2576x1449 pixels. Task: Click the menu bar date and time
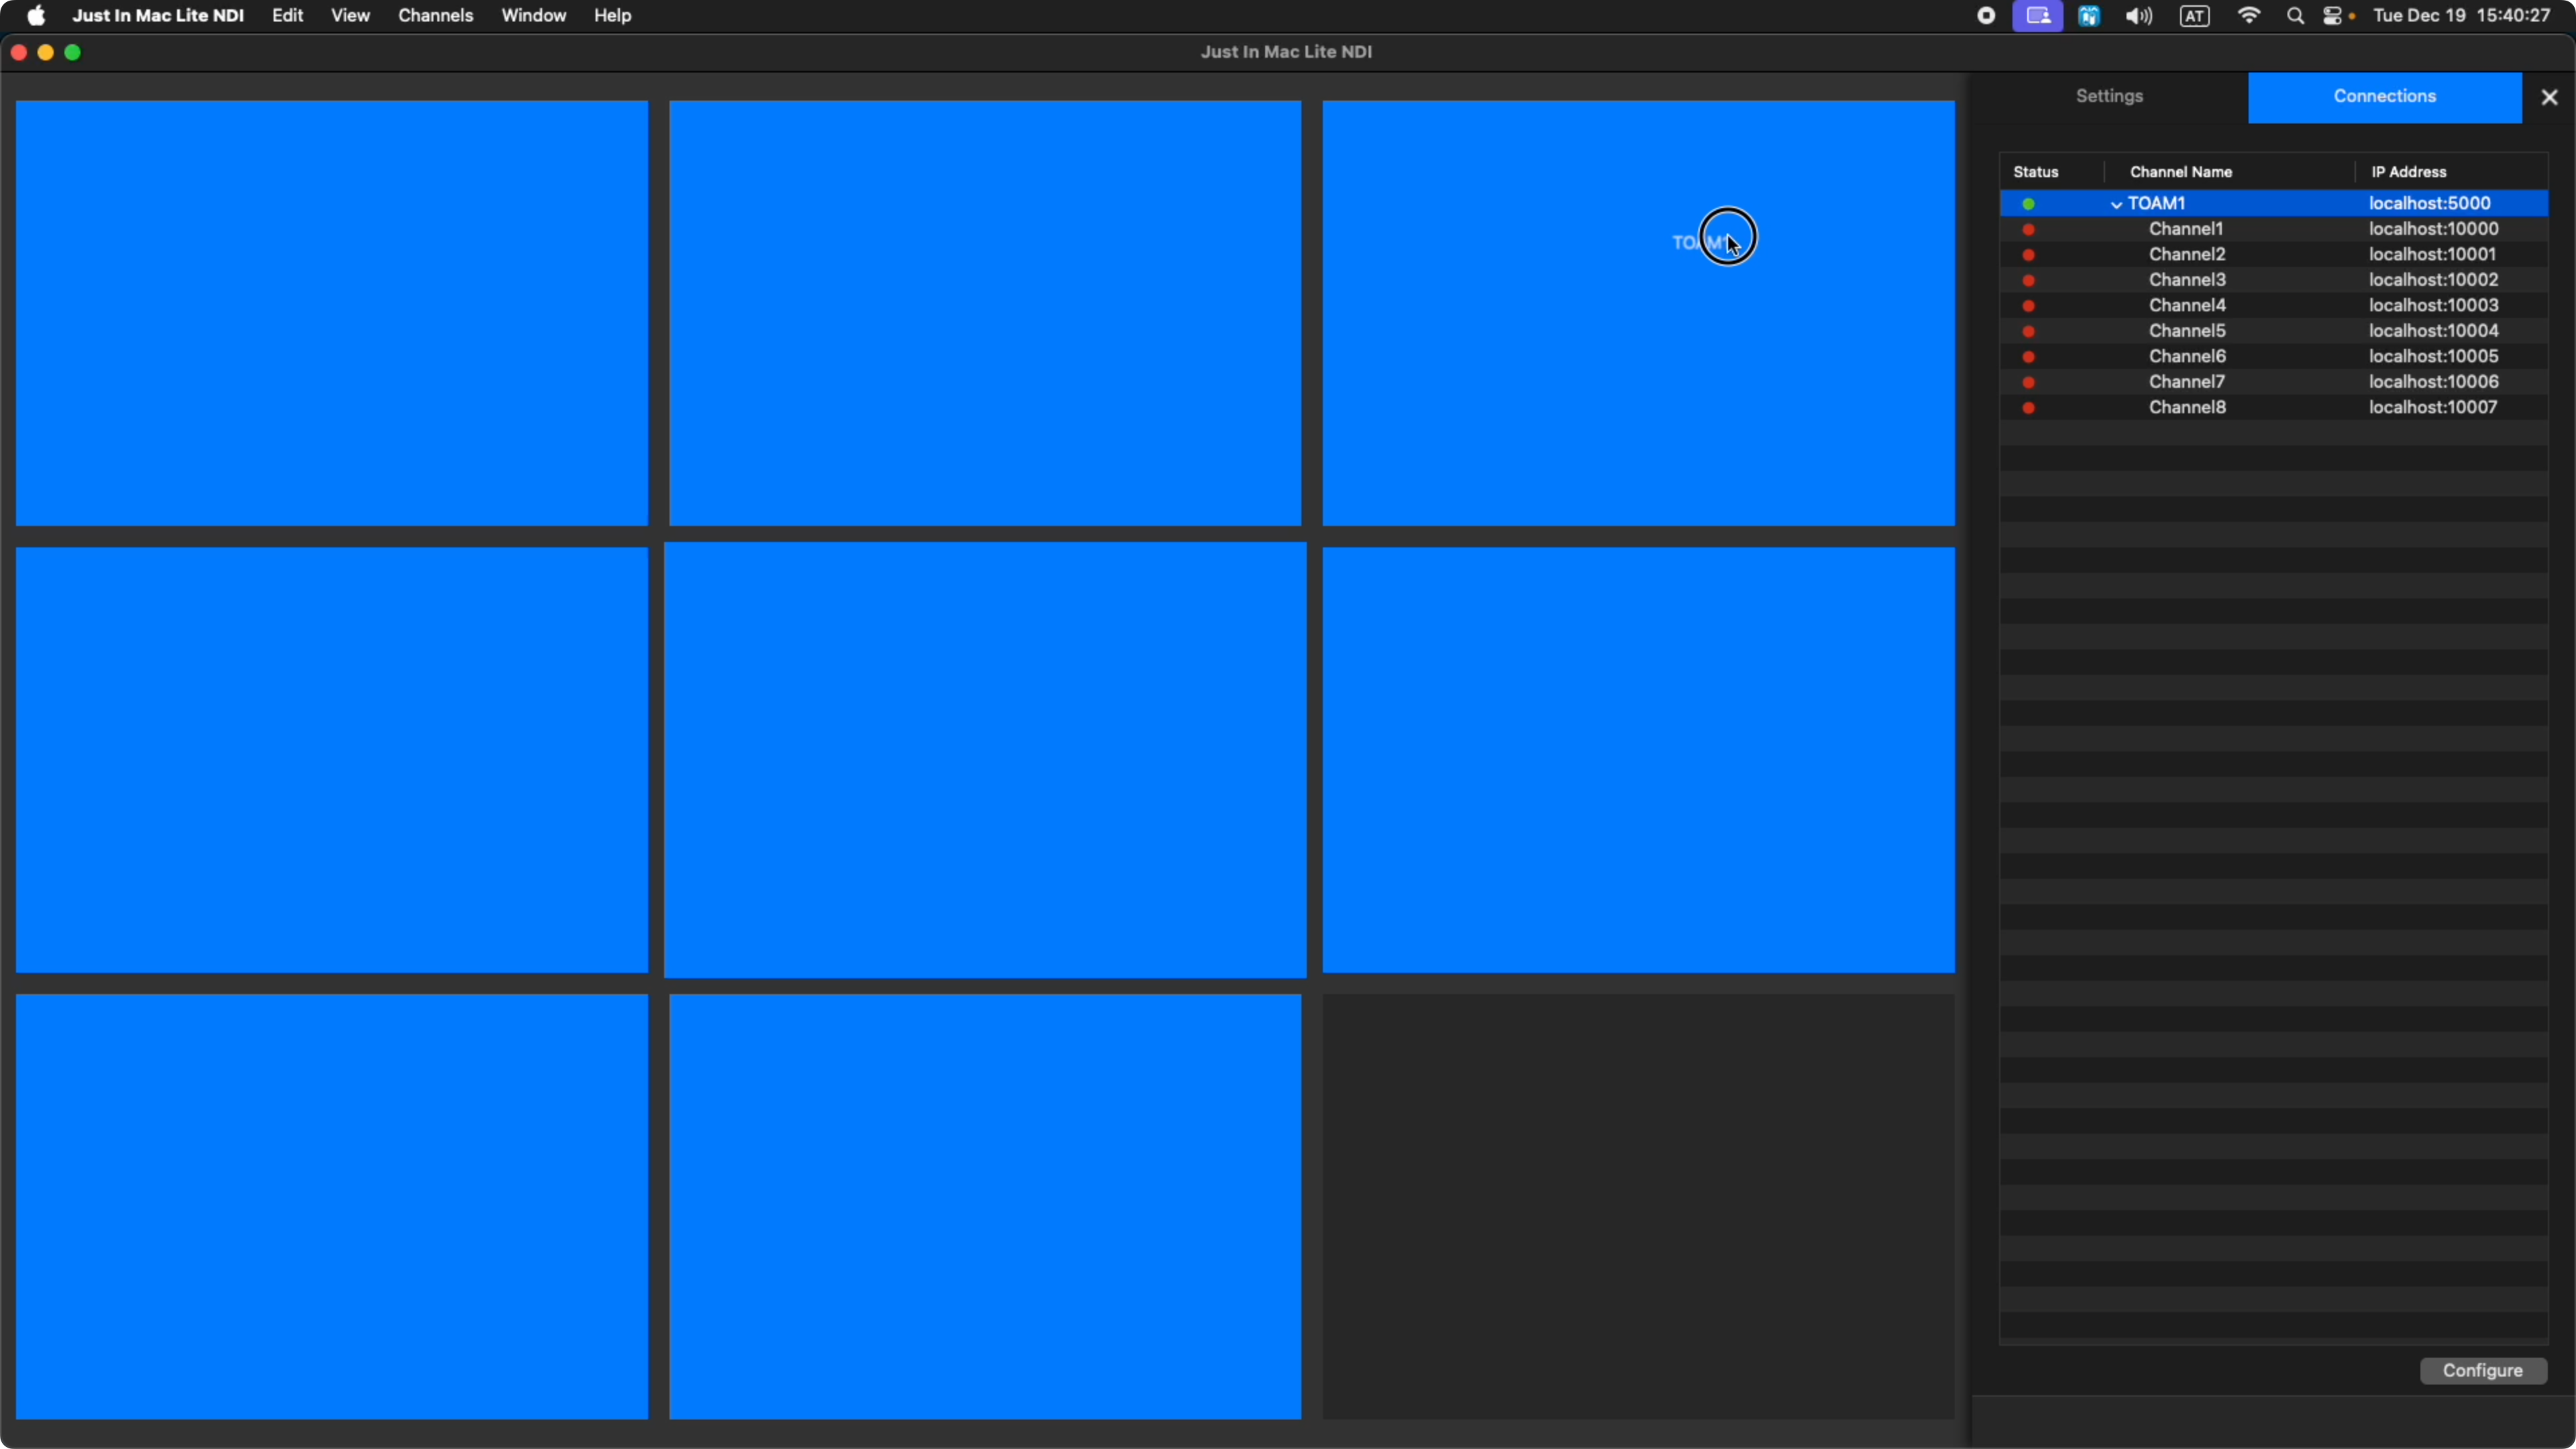click(x=2461, y=16)
